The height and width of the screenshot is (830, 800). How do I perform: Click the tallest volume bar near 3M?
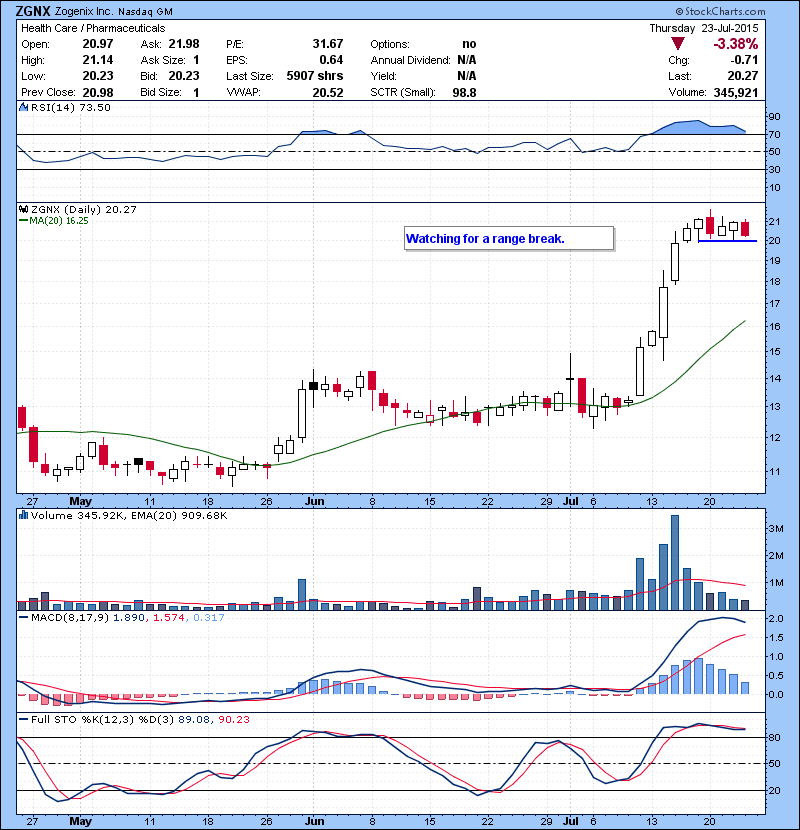coord(675,563)
